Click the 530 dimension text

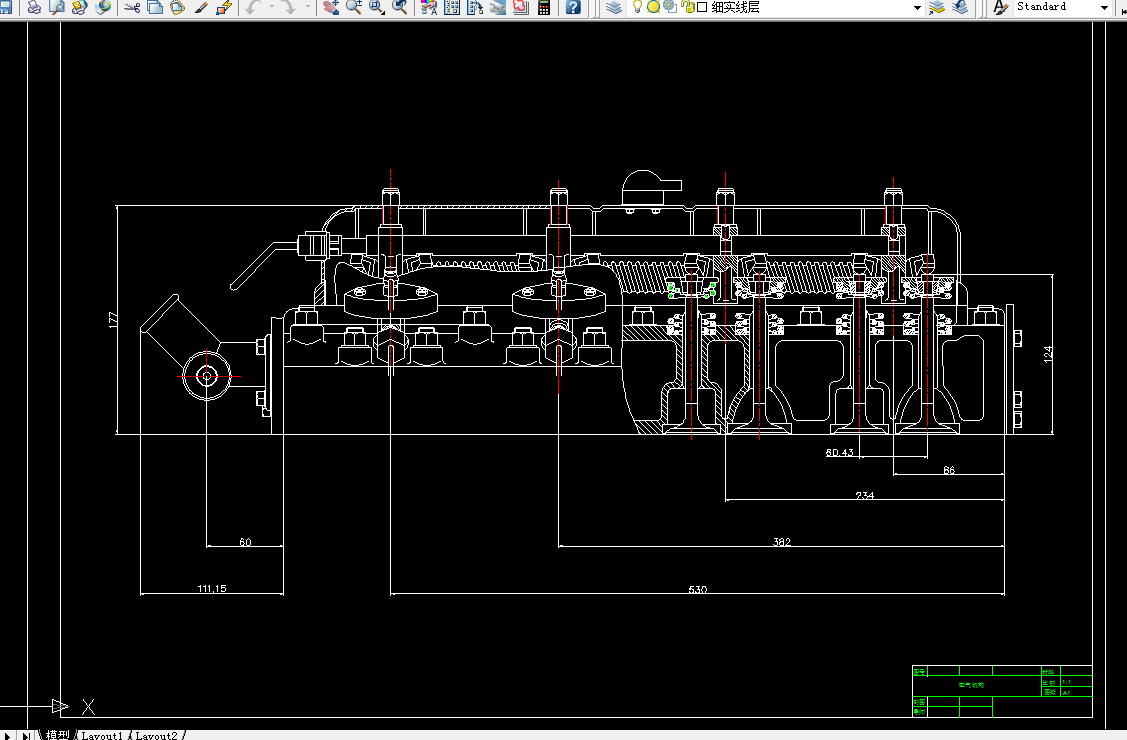tap(697, 590)
